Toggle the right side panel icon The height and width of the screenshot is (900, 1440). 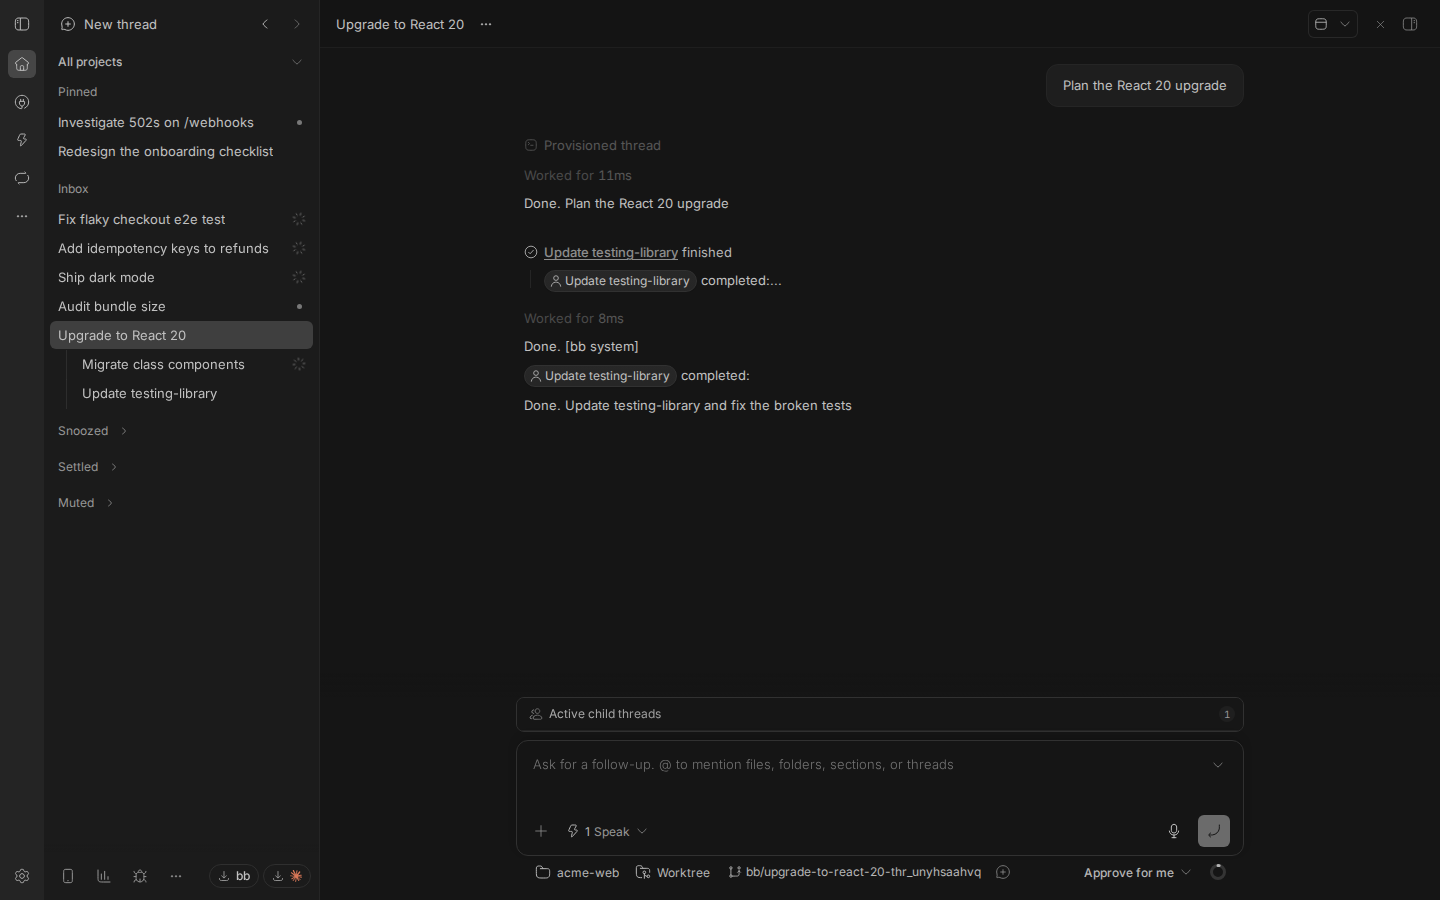pos(1410,24)
